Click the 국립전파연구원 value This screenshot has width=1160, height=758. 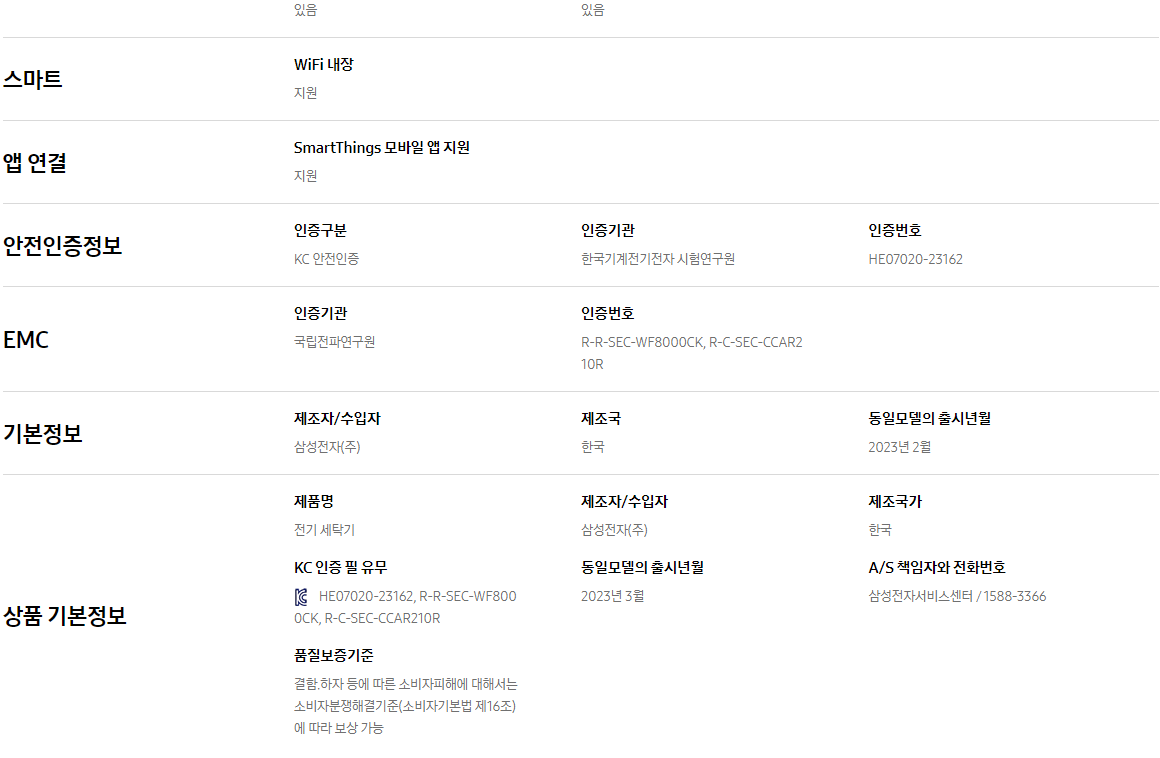tap(334, 342)
